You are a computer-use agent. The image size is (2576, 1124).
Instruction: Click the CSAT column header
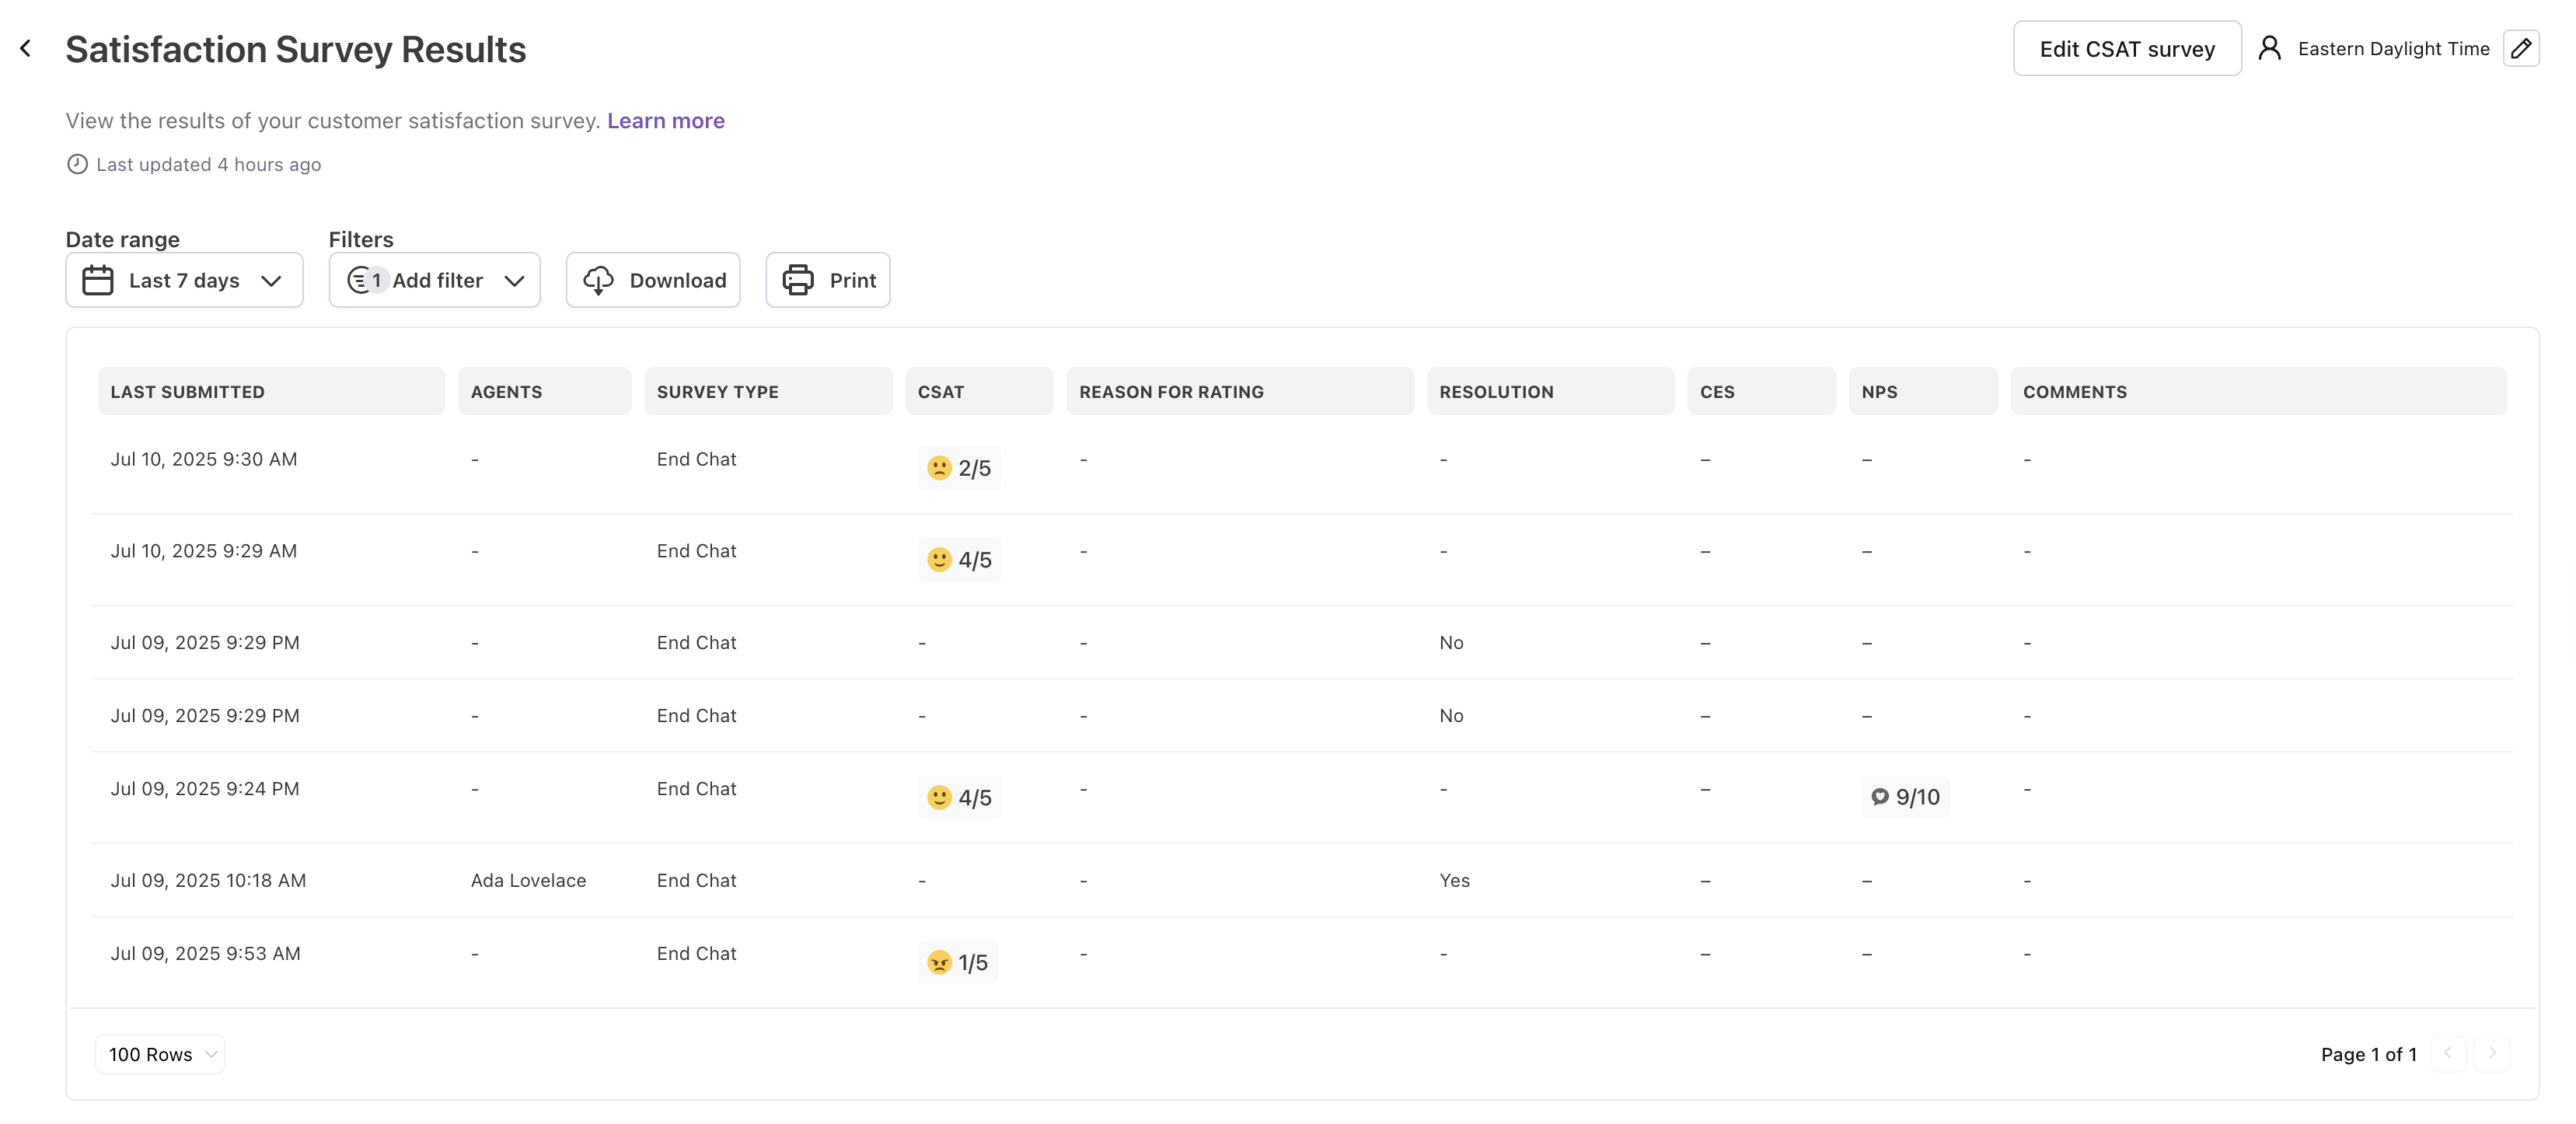tap(940, 392)
